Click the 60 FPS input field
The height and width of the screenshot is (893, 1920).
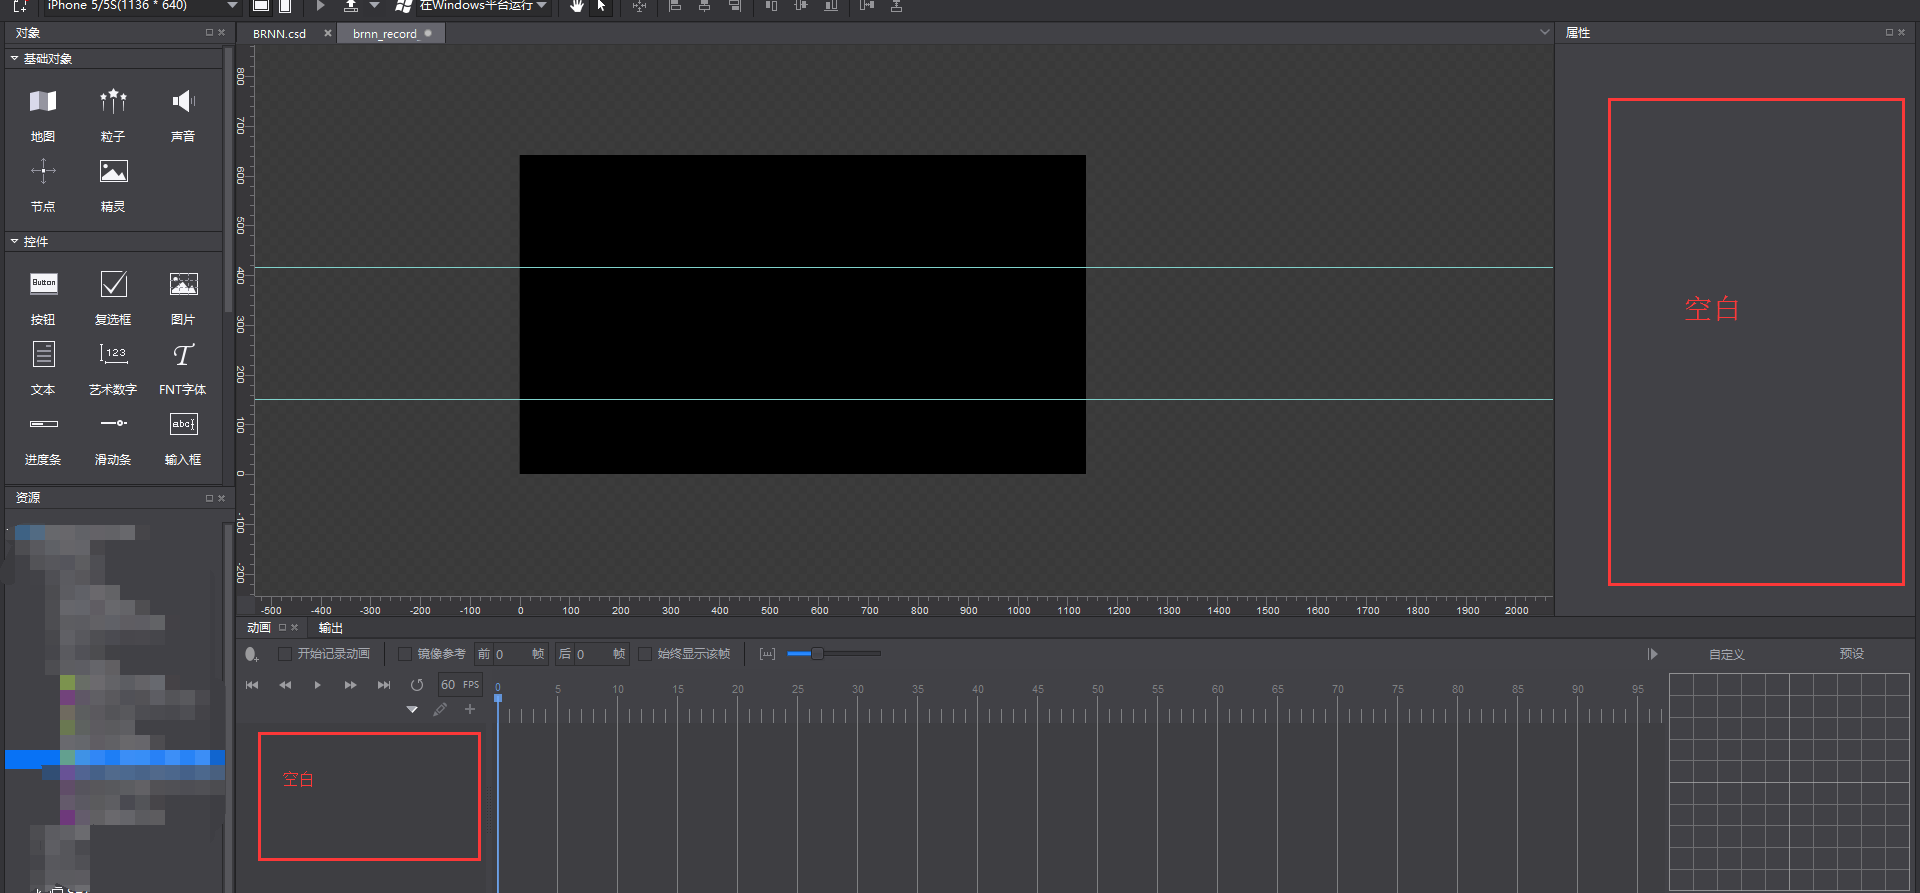tap(460, 685)
